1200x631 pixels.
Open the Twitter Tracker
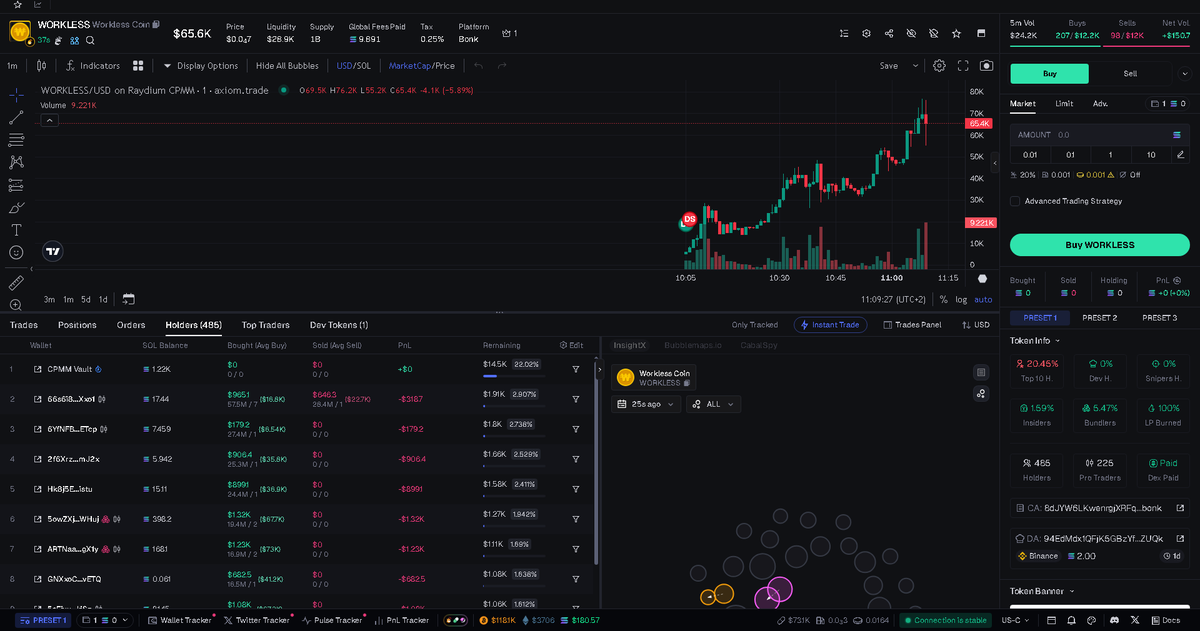[x=256, y=621]
